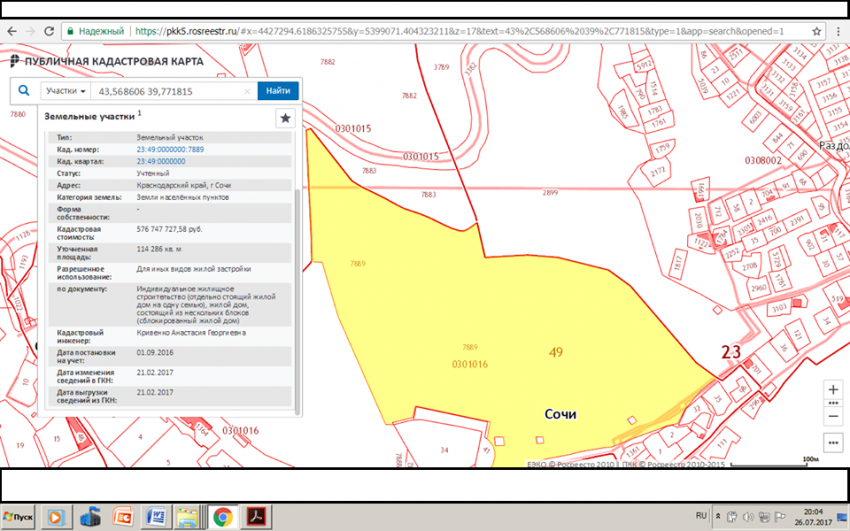The height and width of the screenshot is (531, 850).
Task: Click the large region number 23 on the map
Action: [731, 352]
